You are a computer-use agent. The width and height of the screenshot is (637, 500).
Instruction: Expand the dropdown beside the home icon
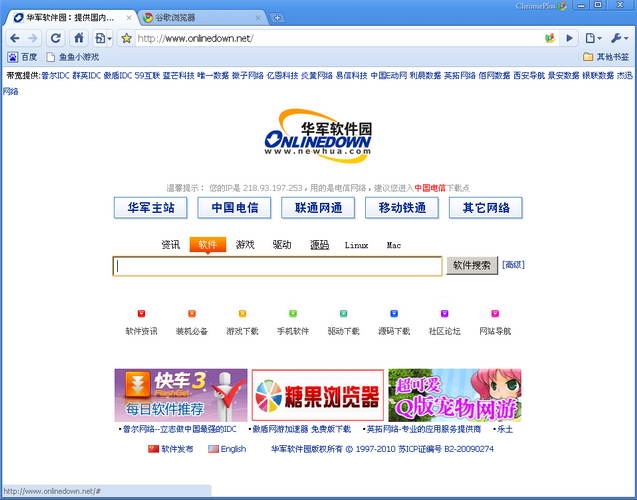103,38
